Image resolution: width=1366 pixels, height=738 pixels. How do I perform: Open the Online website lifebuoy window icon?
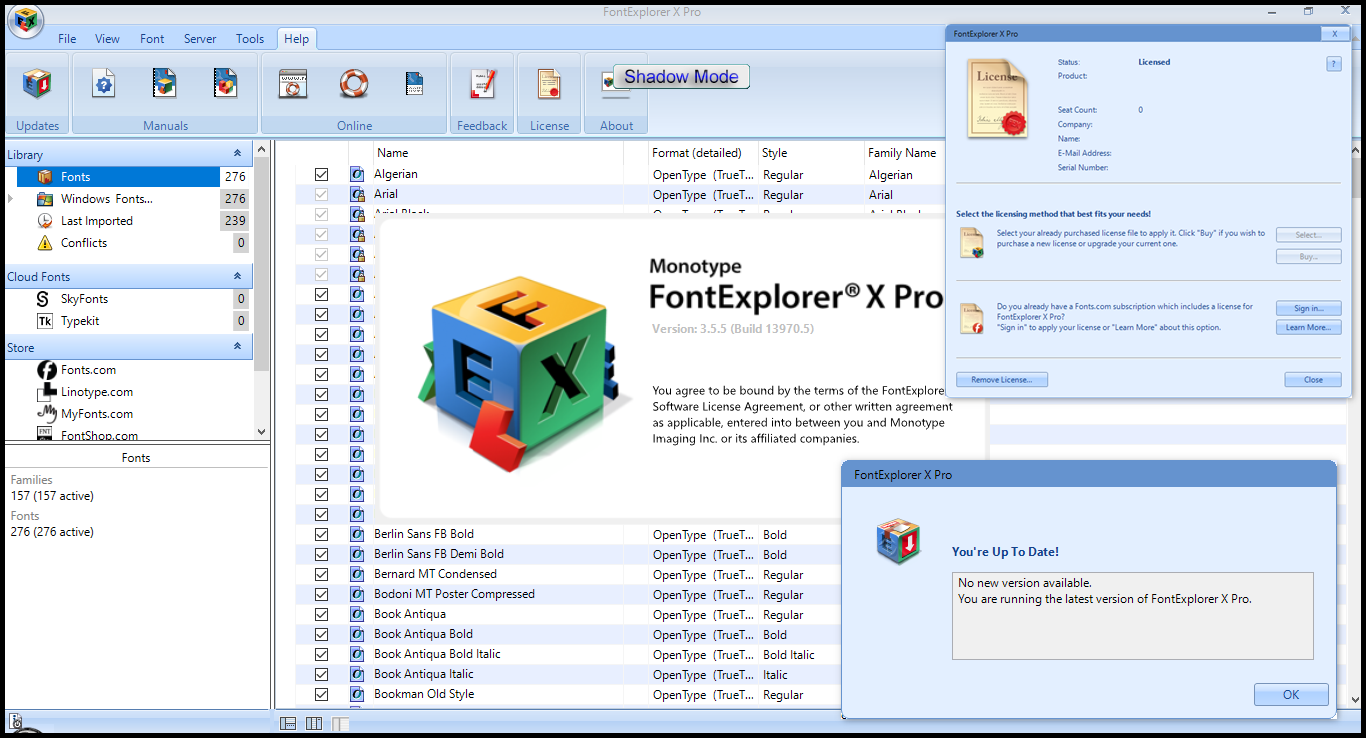[x=293, y=84]
